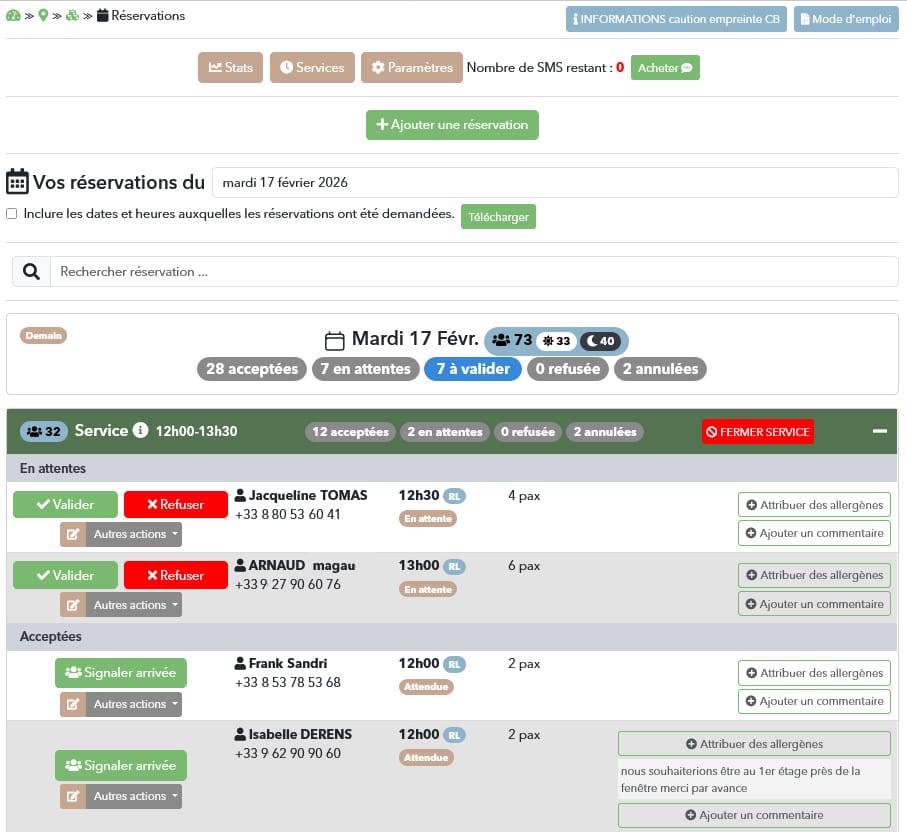Click the magnifying glass search icon
Image resolution: width=907 pixels, height=832 pixels.
(31, 272)
